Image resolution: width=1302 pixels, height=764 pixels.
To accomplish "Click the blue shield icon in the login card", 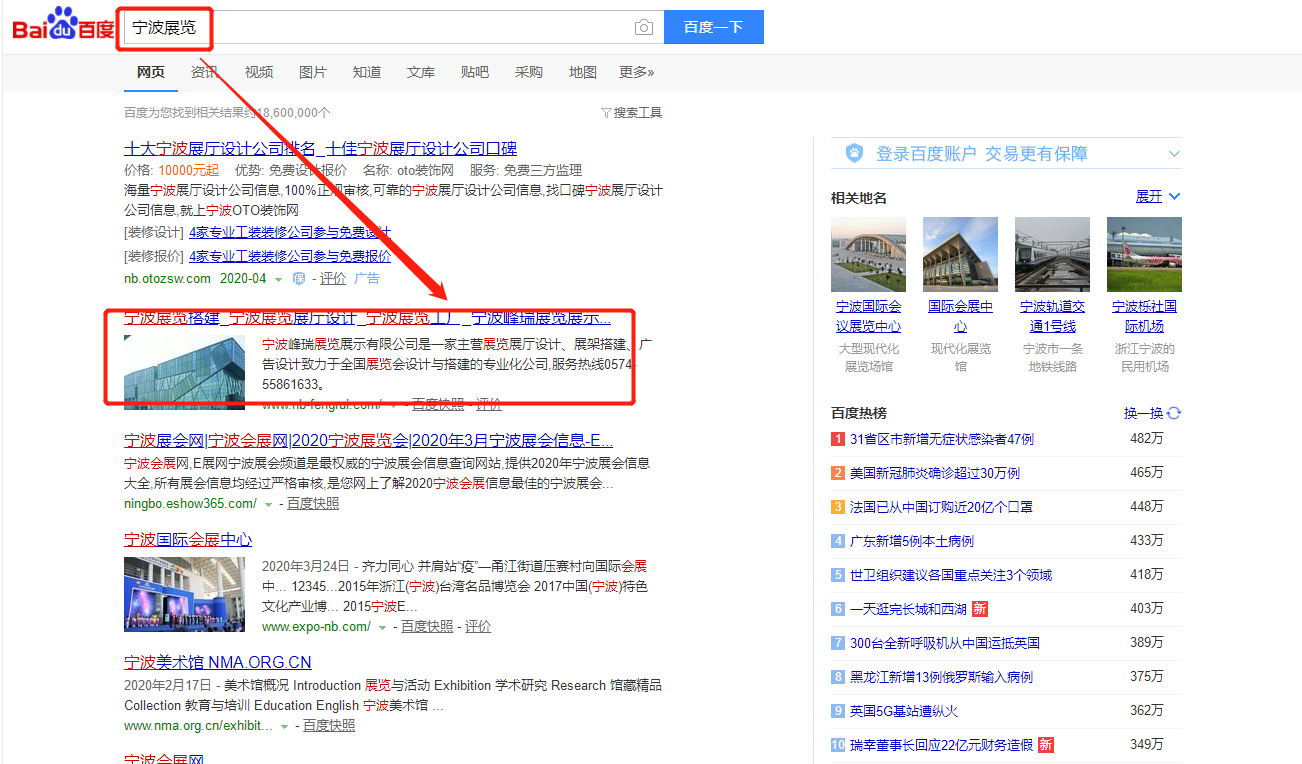I will click(854, 153).
